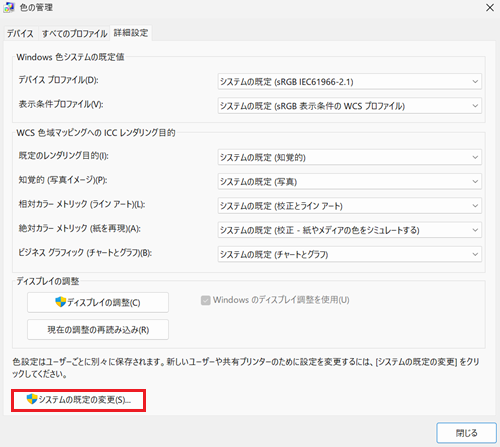Click the 色の管理 window title text

coord(36,8)
